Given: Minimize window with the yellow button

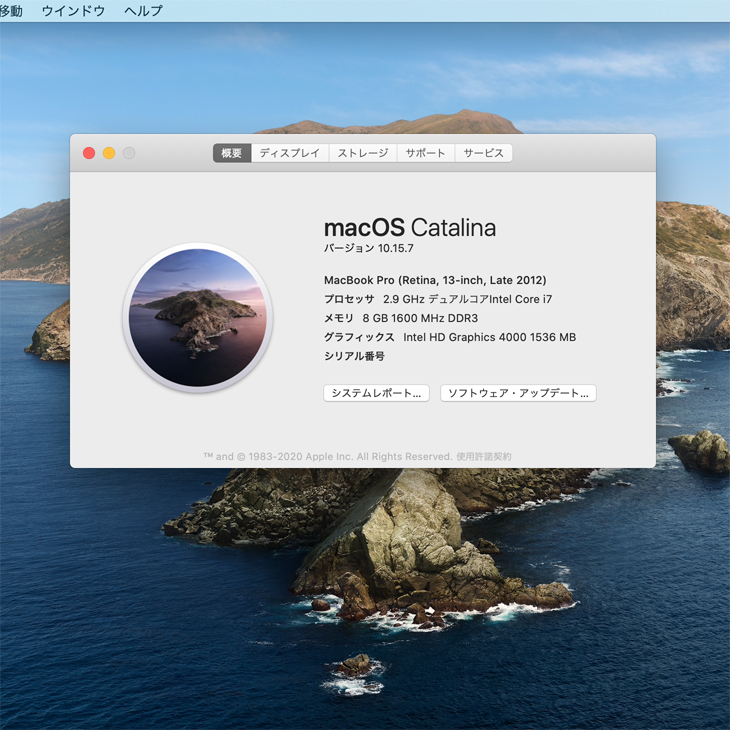Looking at the screenshot, I should pos(109,153).
